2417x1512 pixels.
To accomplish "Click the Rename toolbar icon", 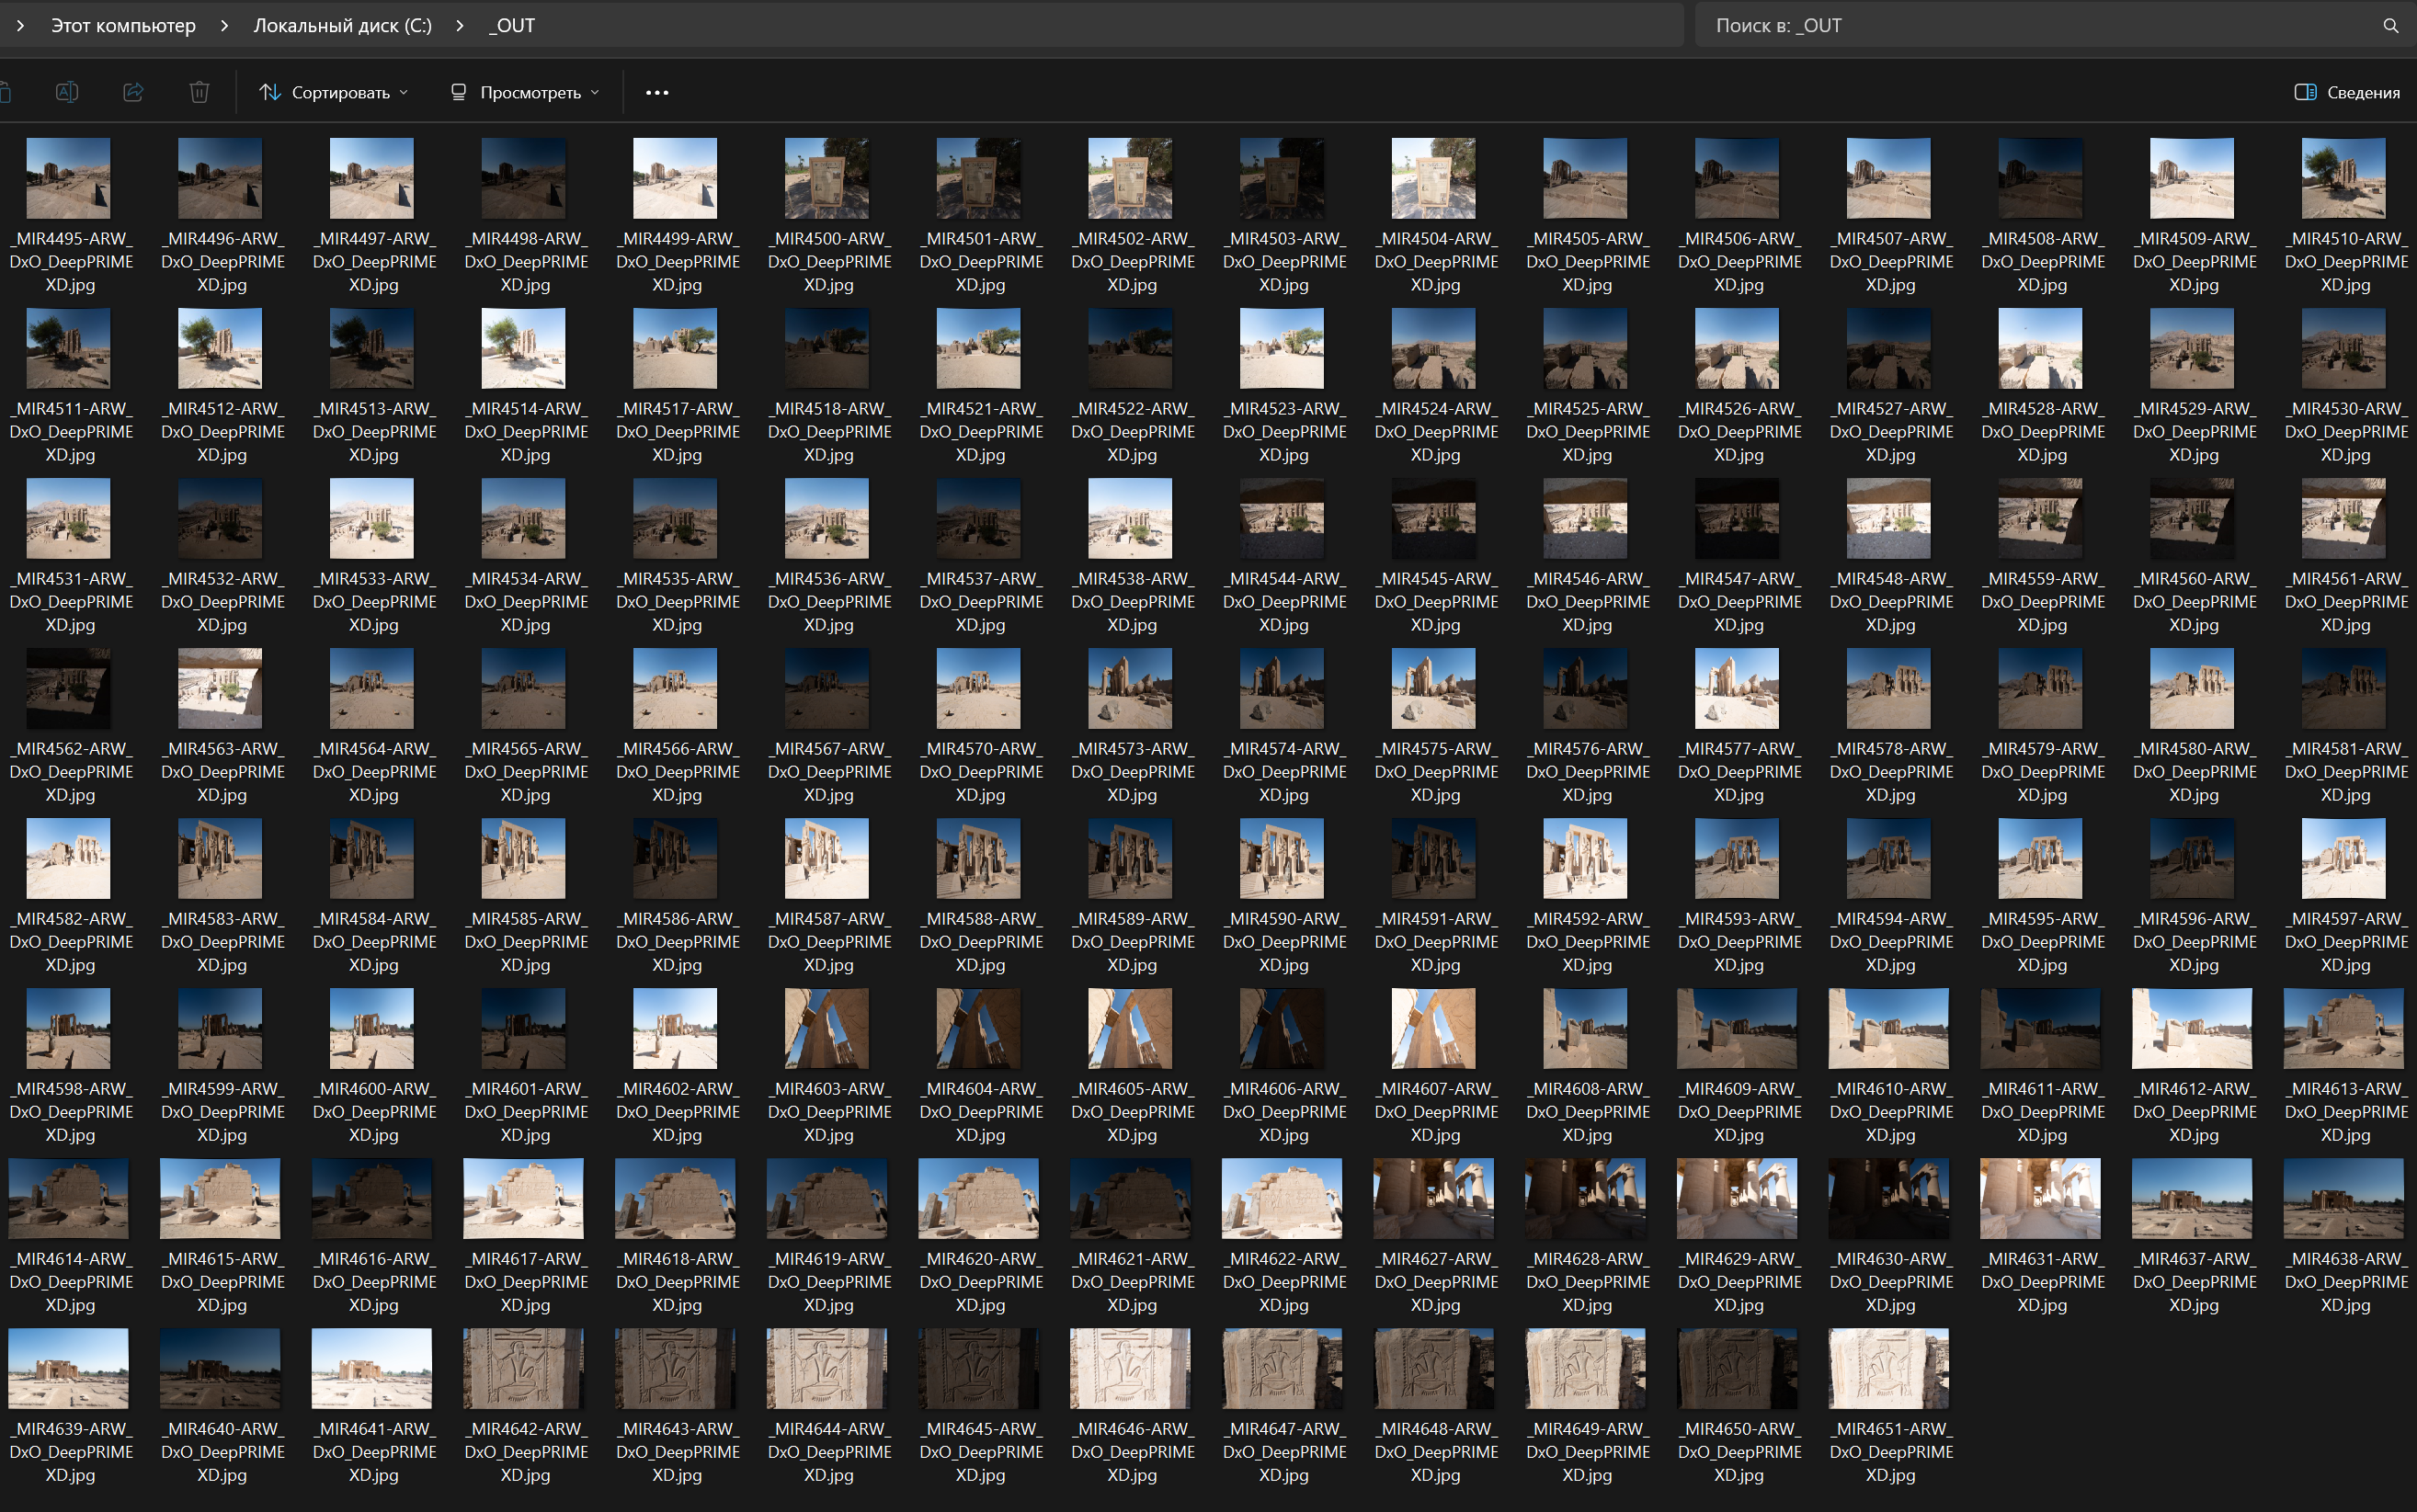I will (x=67, y=92).
